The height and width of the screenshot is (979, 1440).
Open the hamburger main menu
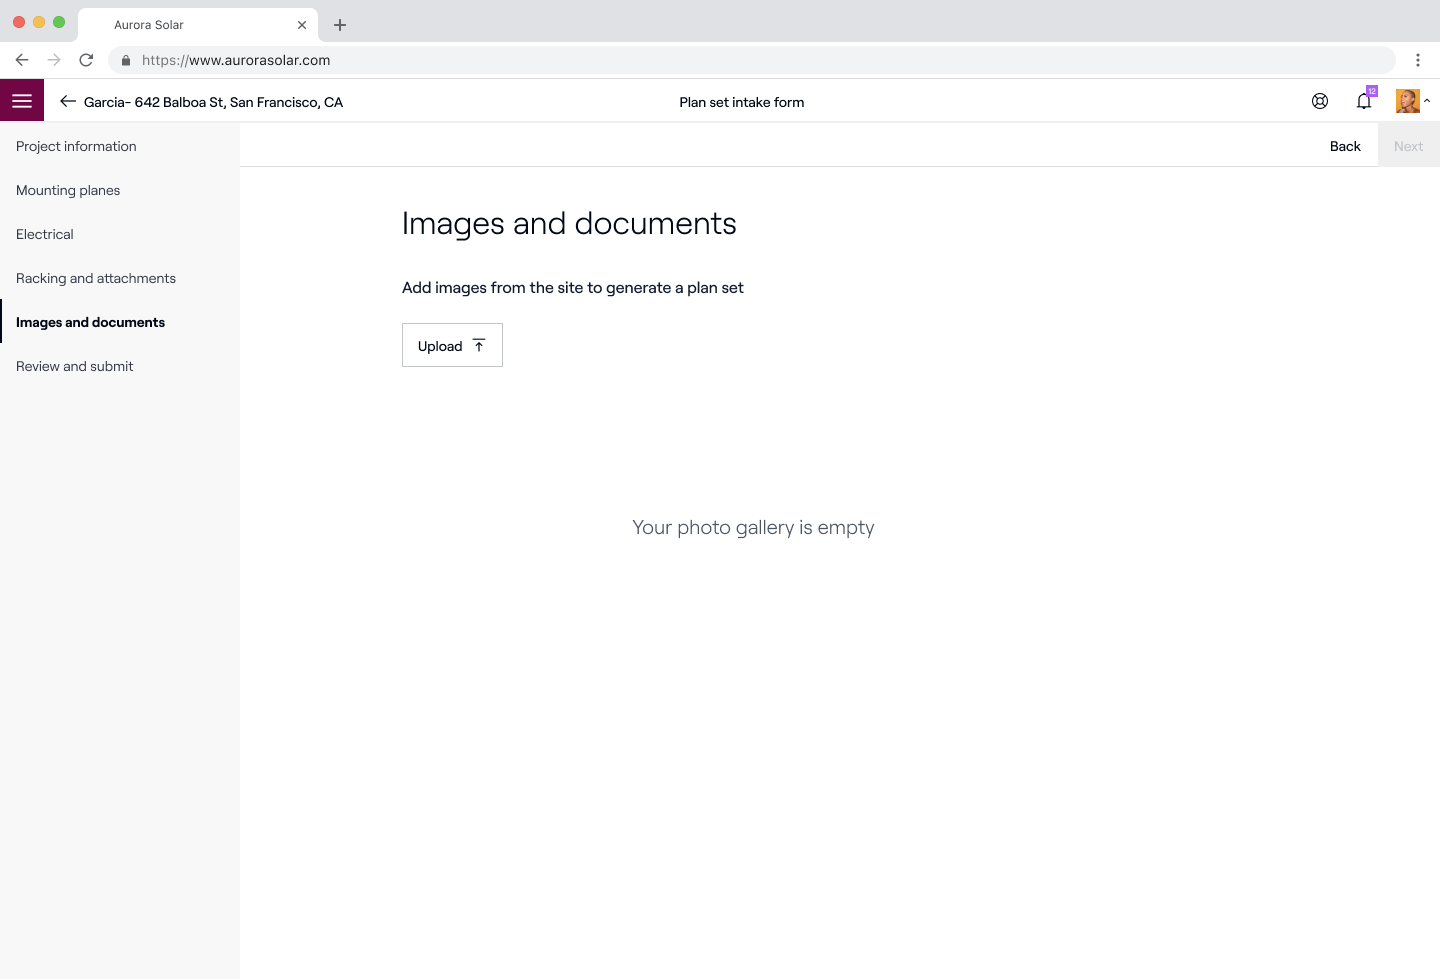coord(22,101)
